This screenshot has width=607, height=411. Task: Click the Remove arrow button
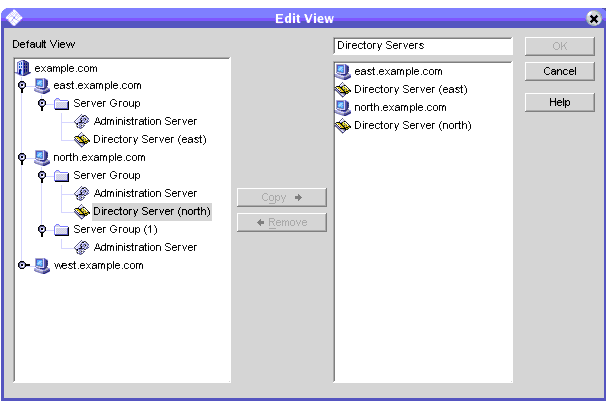pyautogui.click(x=282, y=223)
